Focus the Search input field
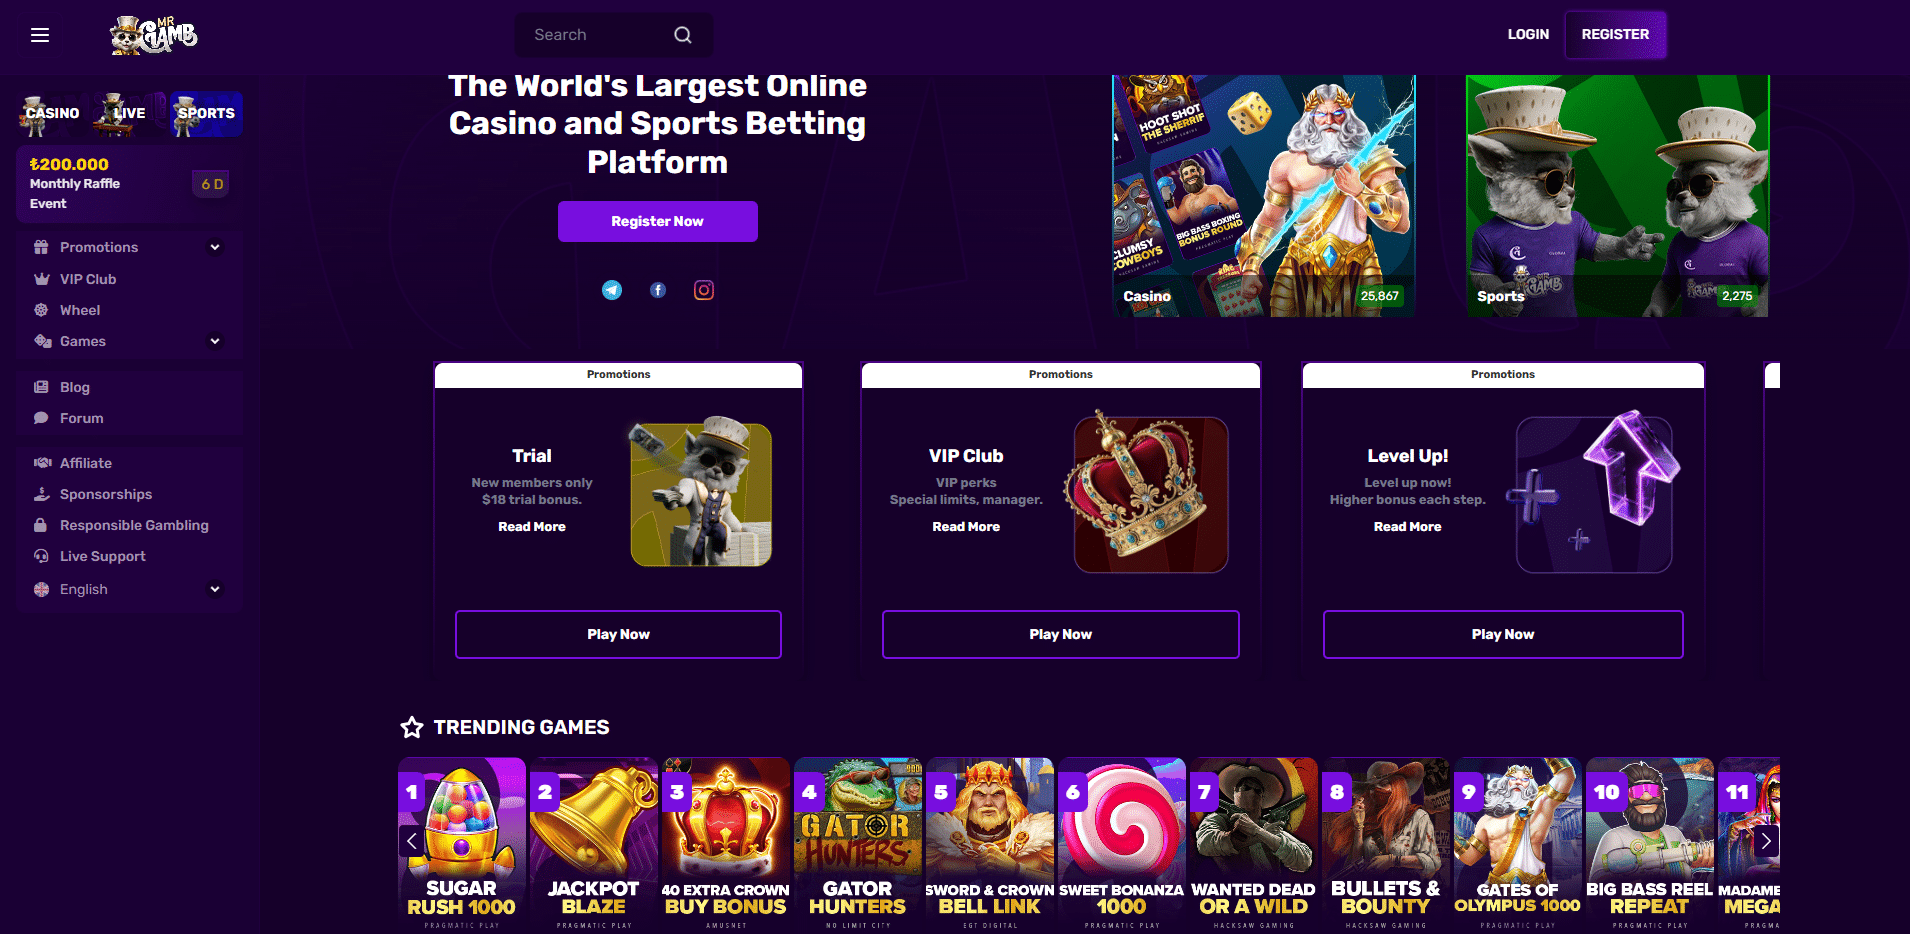This screenshot has width=1910, height=934. [x=600, y=35]
